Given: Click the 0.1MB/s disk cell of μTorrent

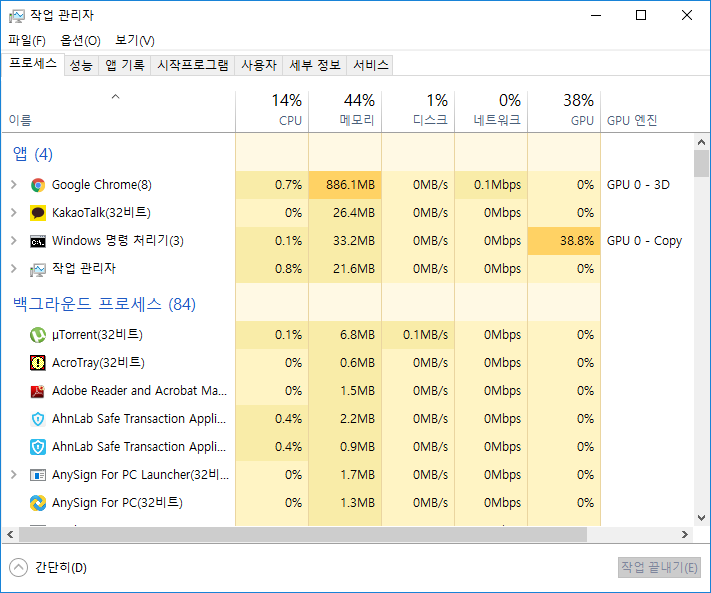Looking at the screenshot, I should (418, 335).
